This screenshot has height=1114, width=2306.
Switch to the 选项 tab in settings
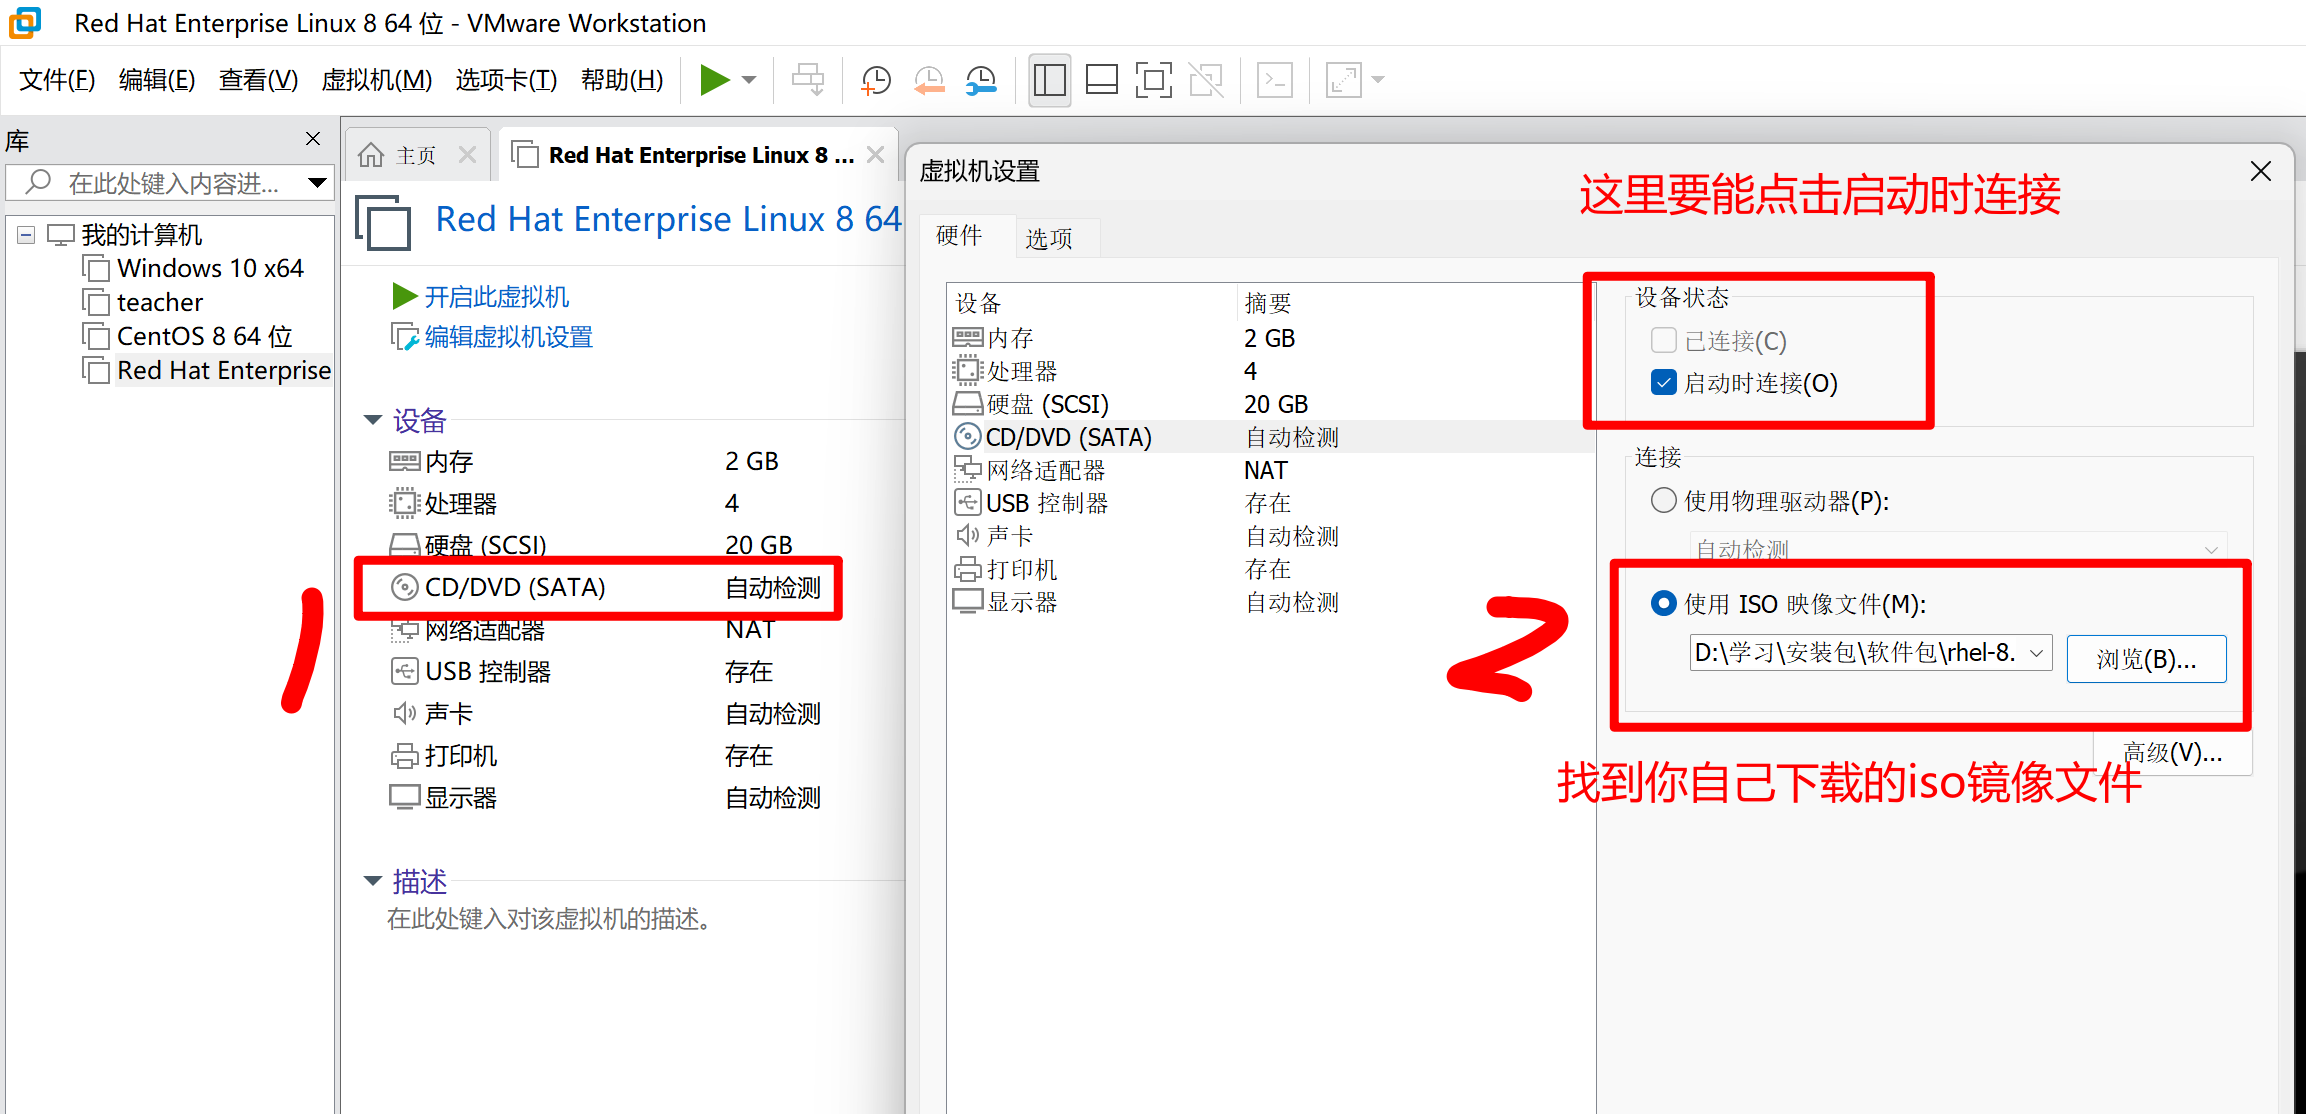click(x=1048, y=238)
